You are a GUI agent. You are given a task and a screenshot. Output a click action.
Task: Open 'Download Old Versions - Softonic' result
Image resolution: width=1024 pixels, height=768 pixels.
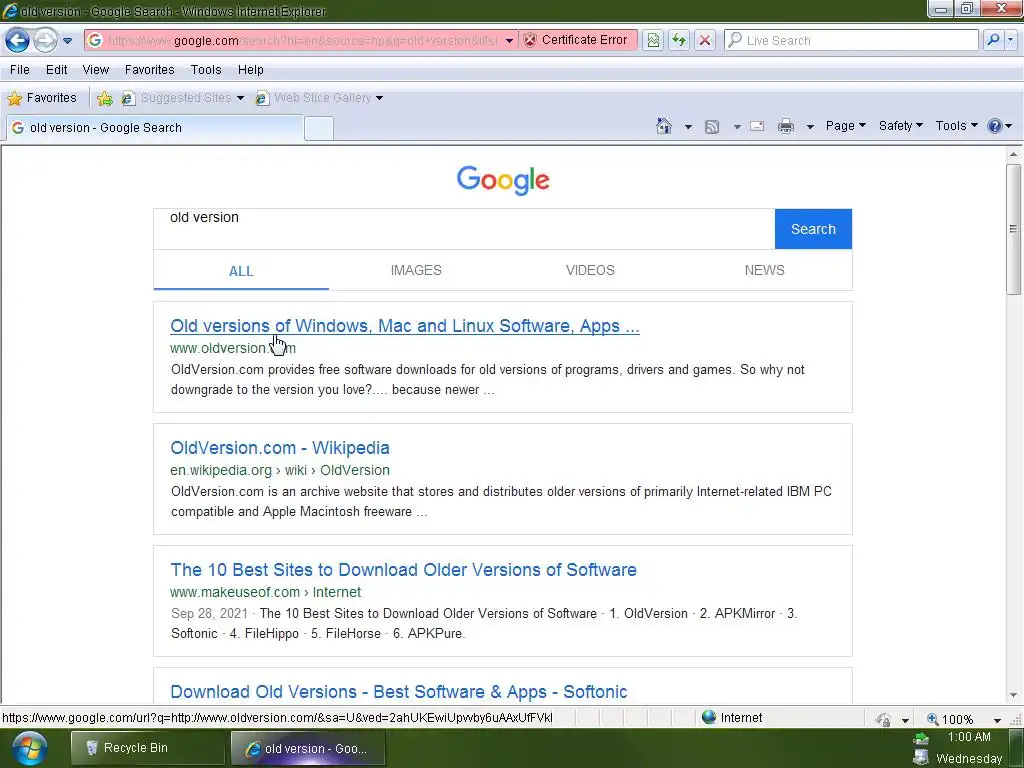click(399, 692)
